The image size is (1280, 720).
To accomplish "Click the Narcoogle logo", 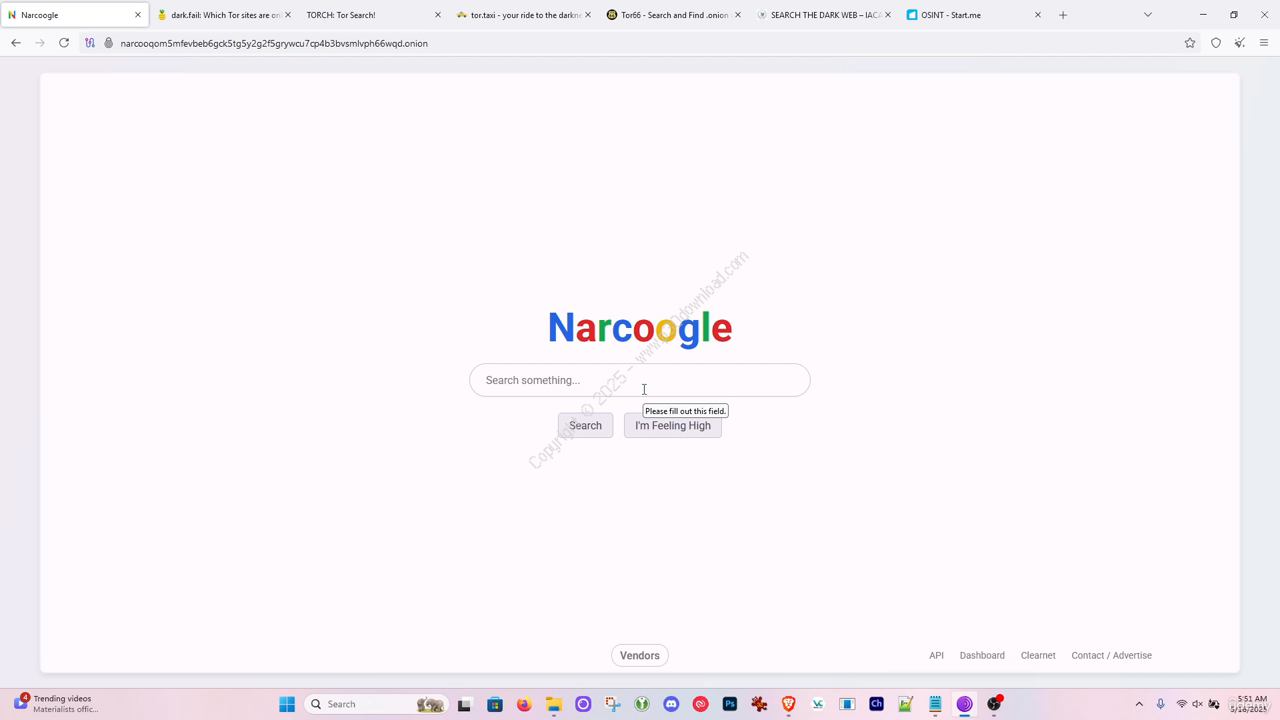I will coord(640,328).
